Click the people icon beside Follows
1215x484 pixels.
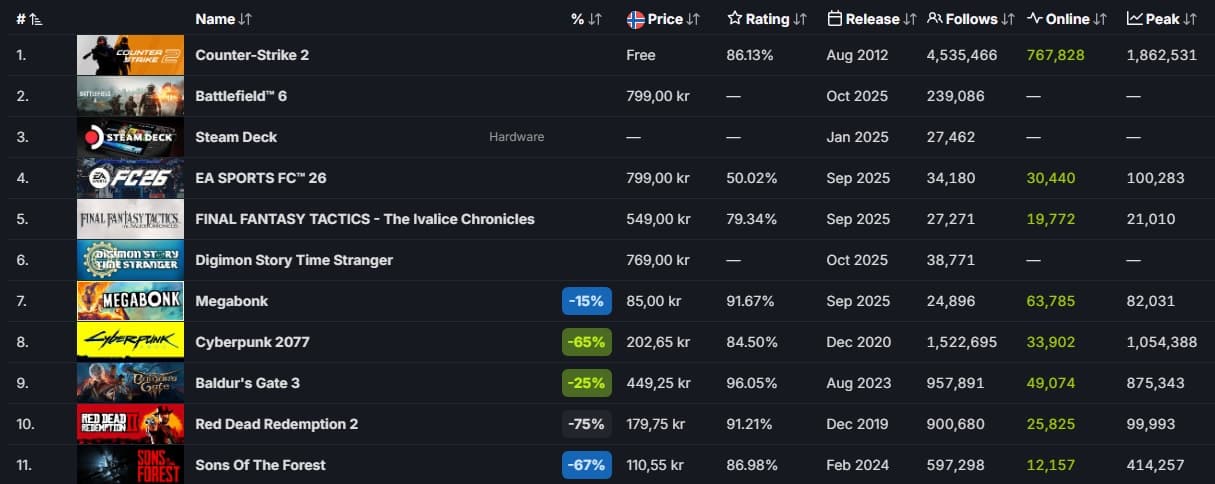coord(935,19)
